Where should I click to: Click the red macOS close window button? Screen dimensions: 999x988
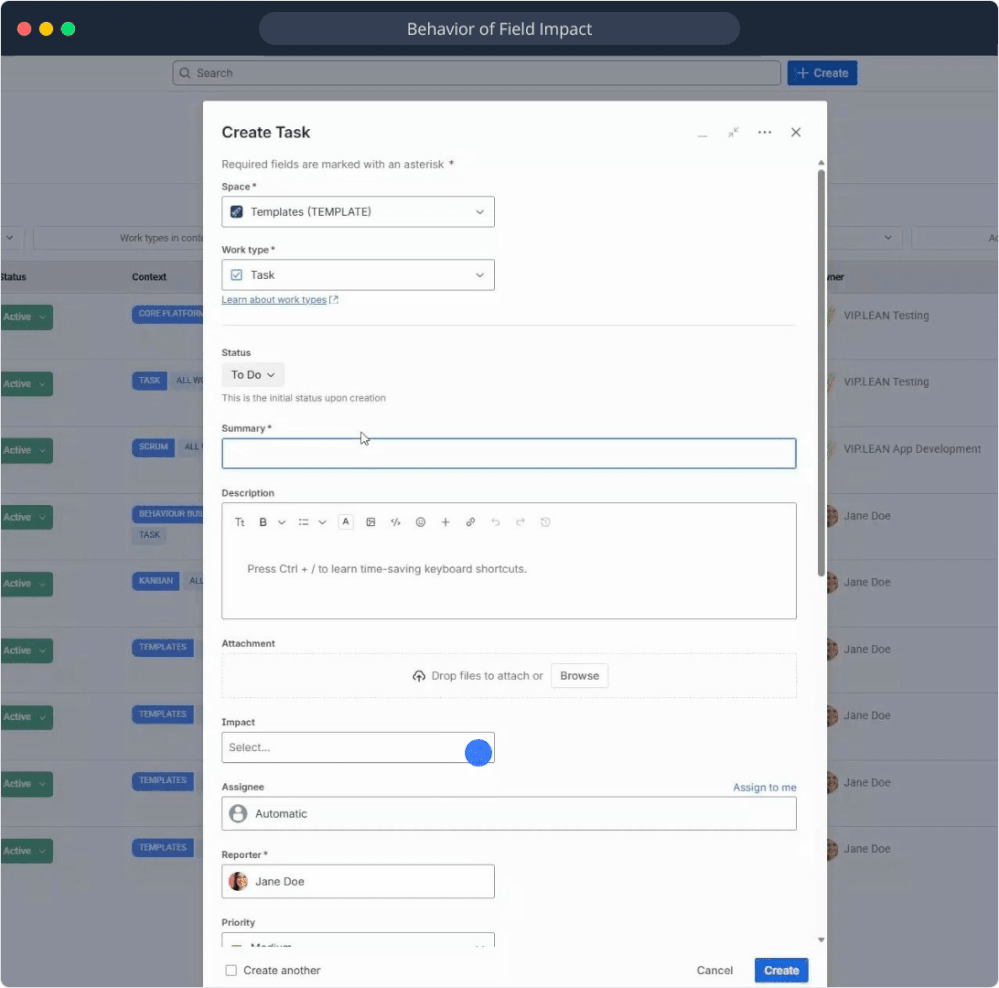pyautogui.click(x=24, y=29)
